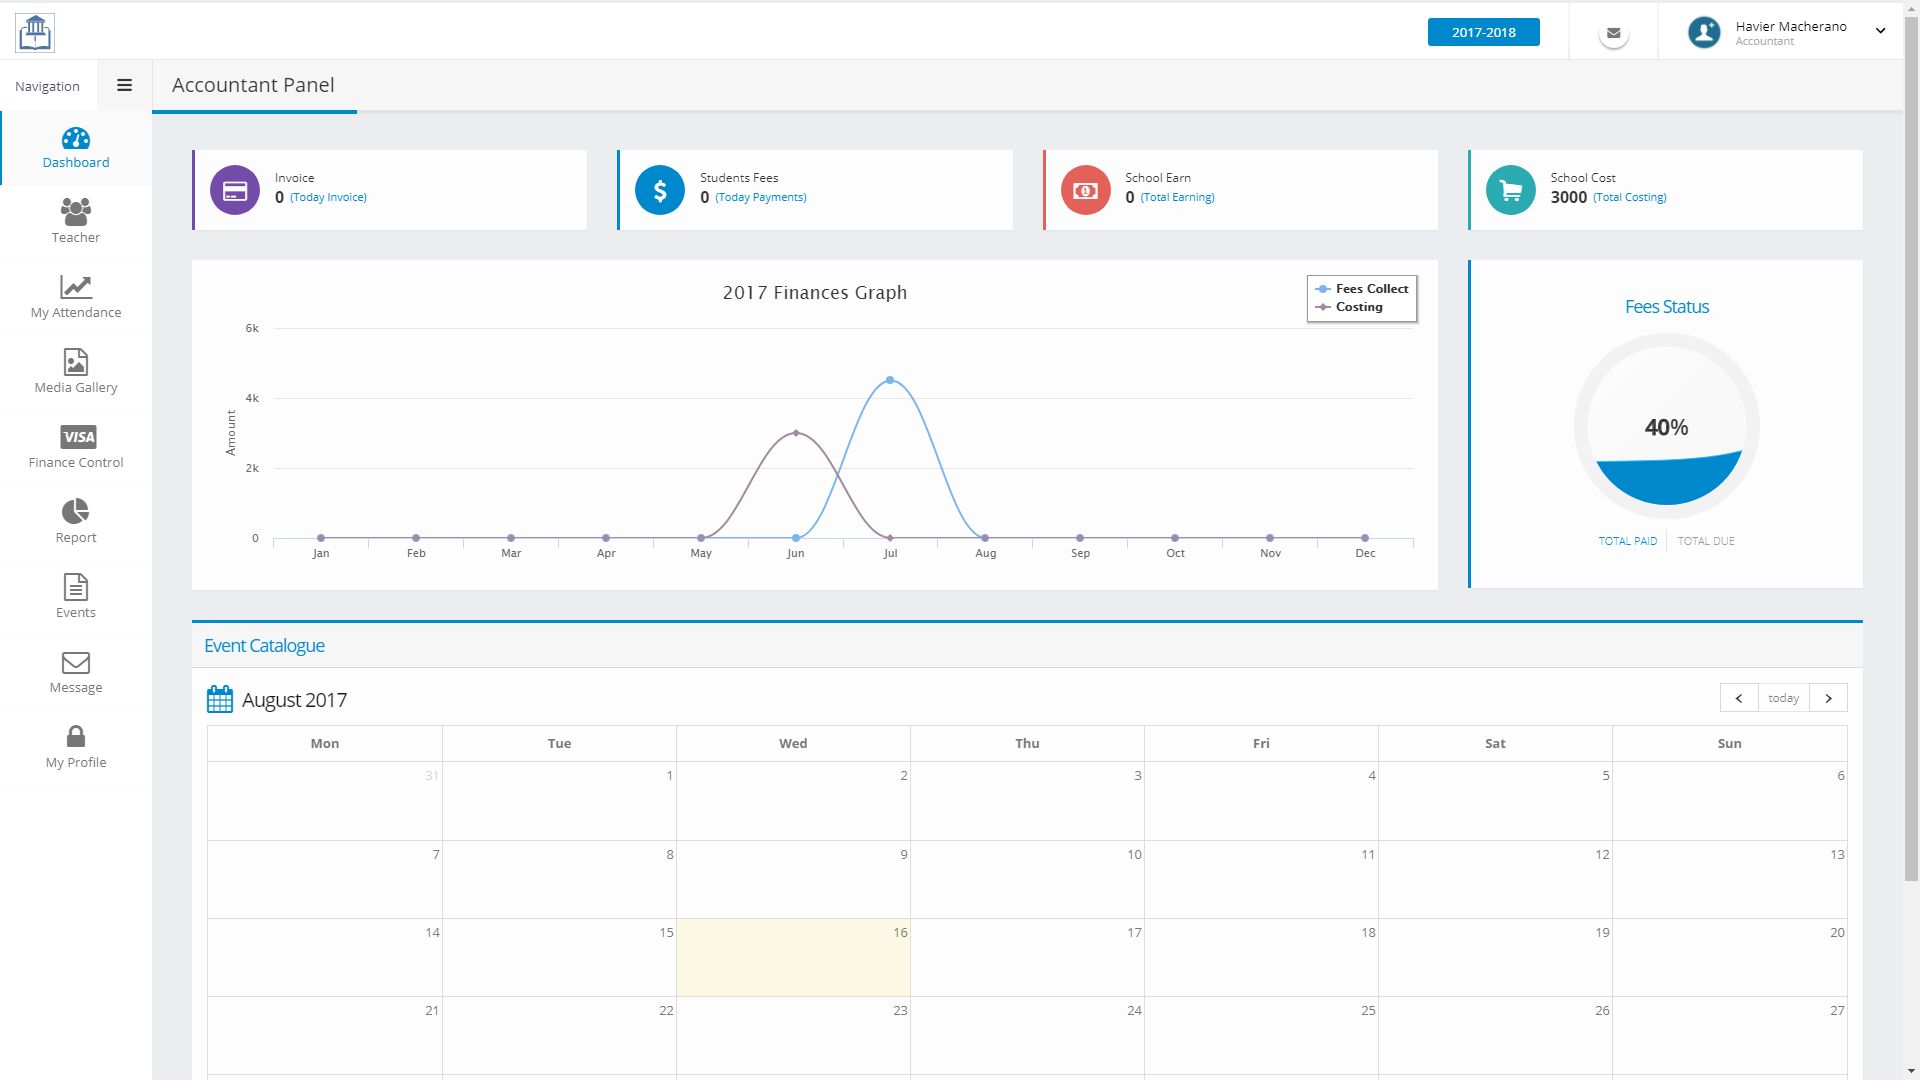This screenshot has width=1920, height=1080.
Task: Open Finance Control VISA icon
Action: click(x=78, y=437)
